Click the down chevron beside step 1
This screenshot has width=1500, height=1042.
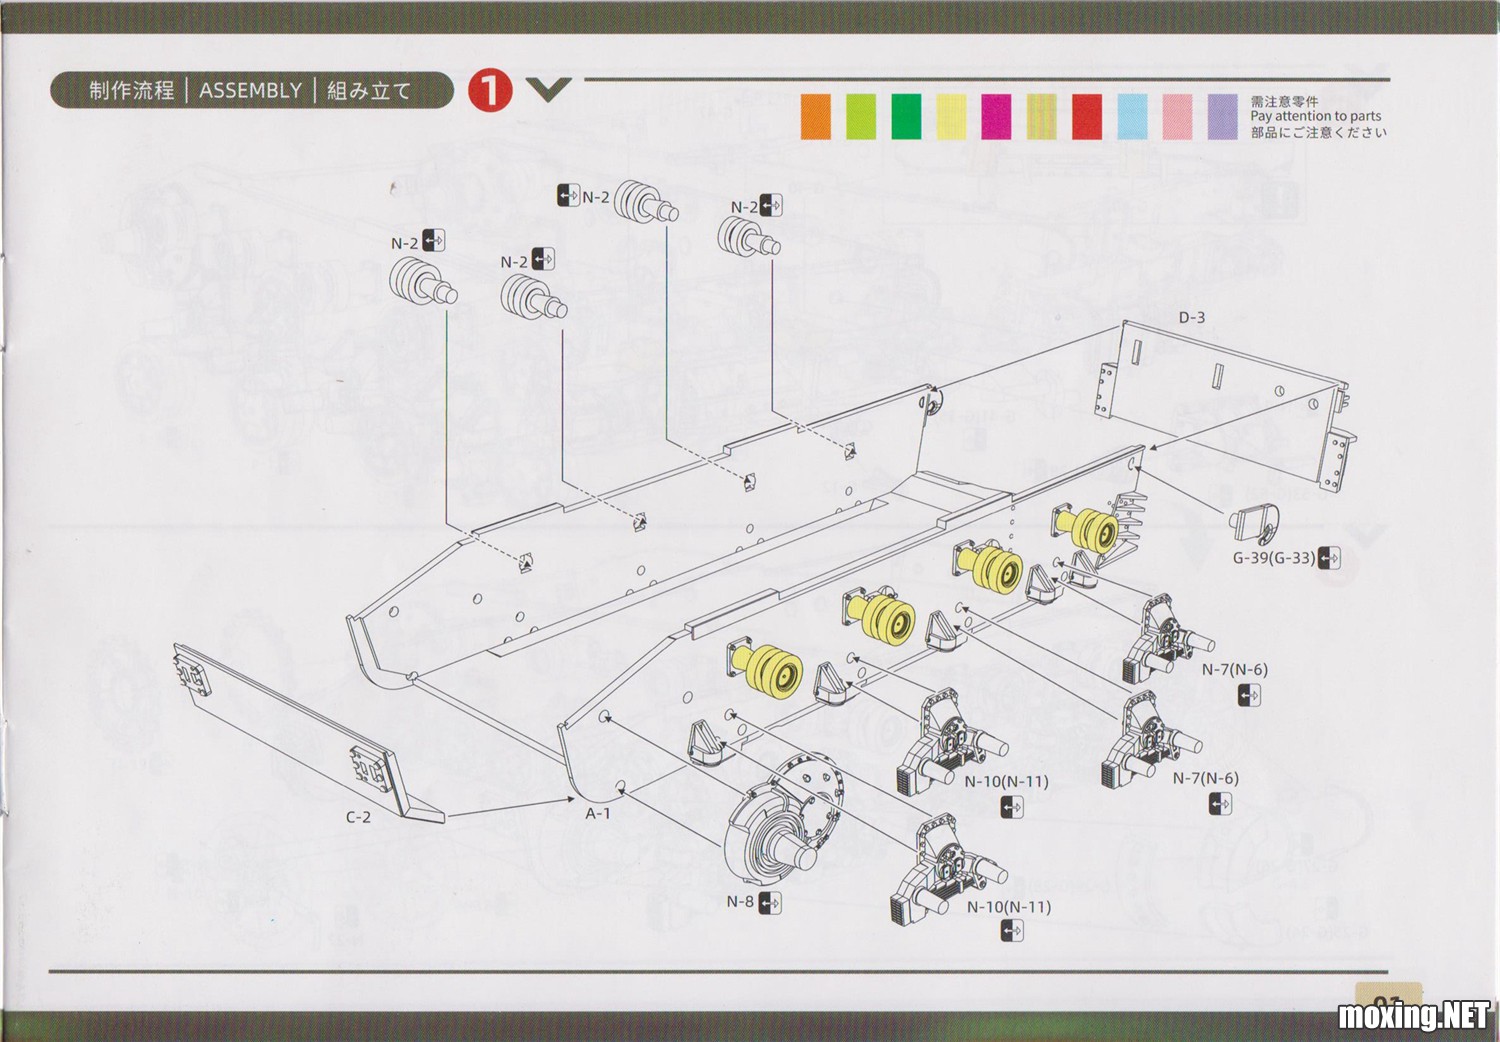548,90
